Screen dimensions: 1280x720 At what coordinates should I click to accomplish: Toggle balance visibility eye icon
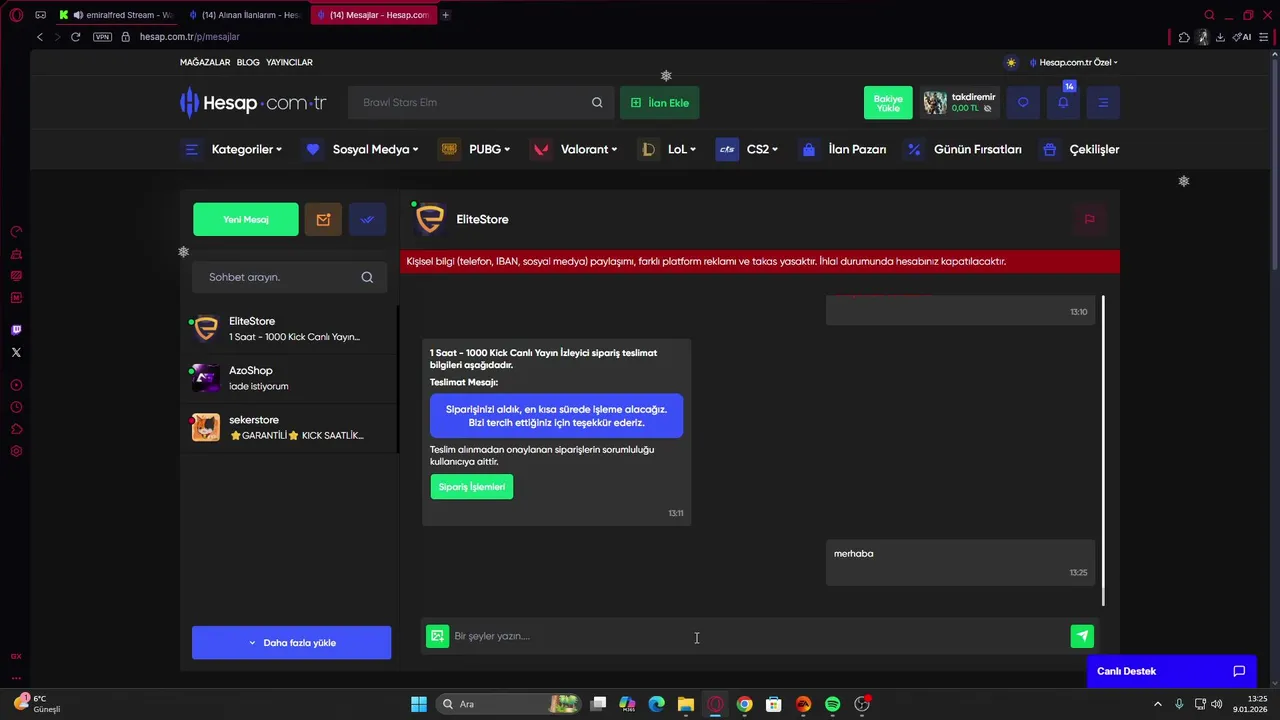[988, 108]
